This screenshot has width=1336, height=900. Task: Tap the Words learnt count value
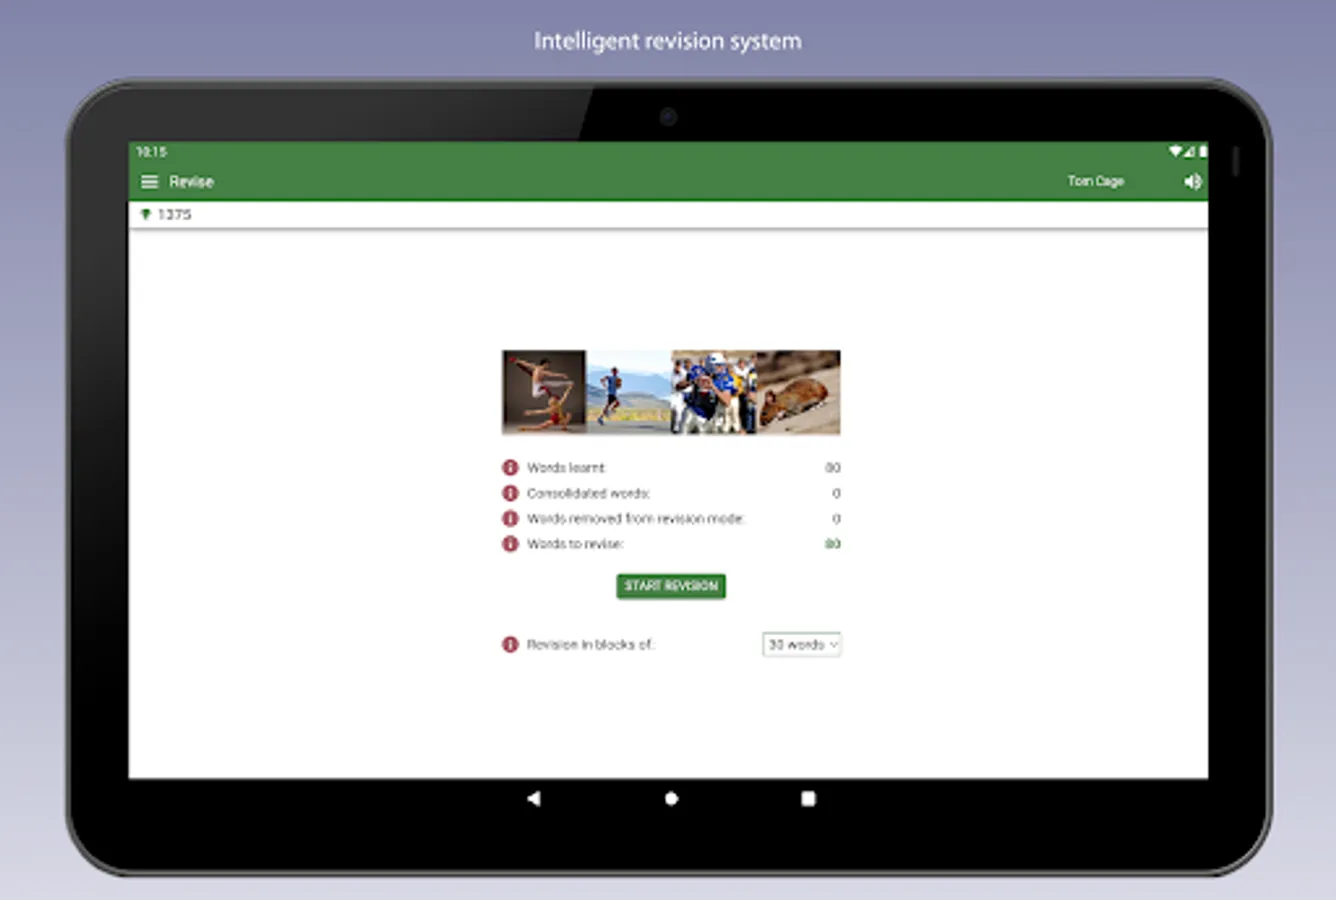click(x=832, y=467)
